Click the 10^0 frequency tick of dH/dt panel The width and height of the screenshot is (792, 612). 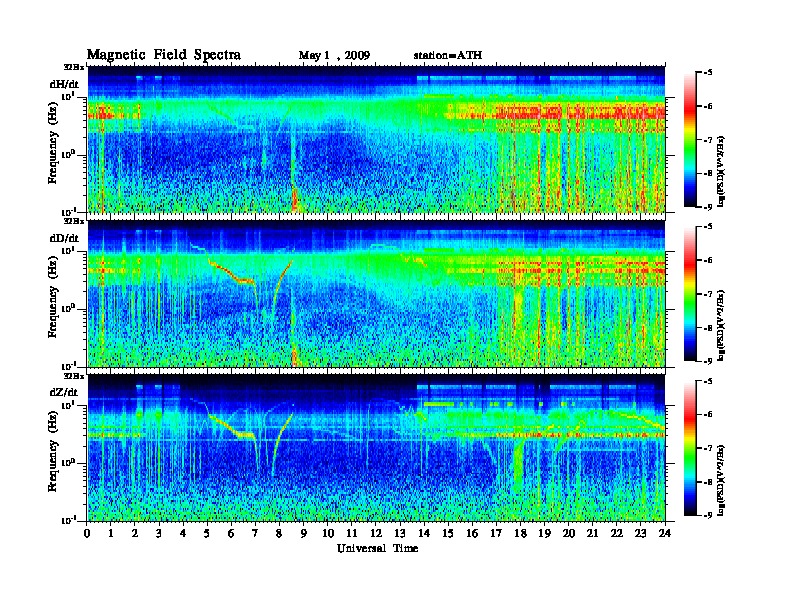(68, 154)
